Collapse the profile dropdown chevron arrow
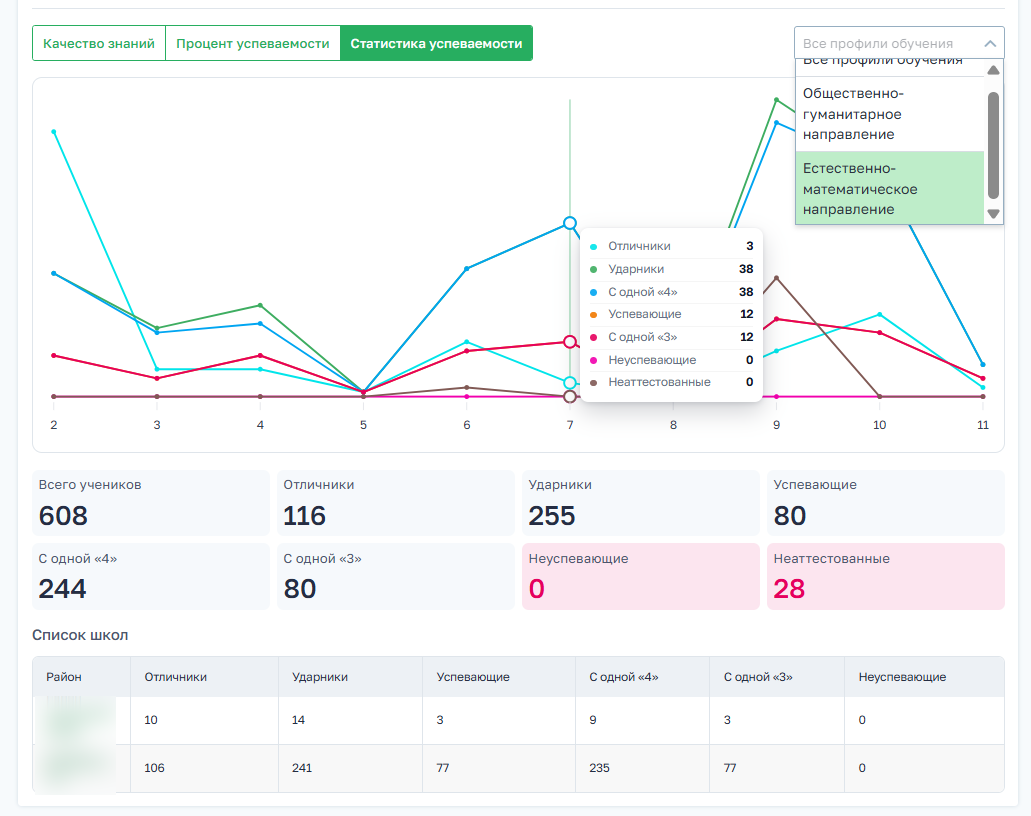Screen dimensions: 1031x816 point(990,44)
